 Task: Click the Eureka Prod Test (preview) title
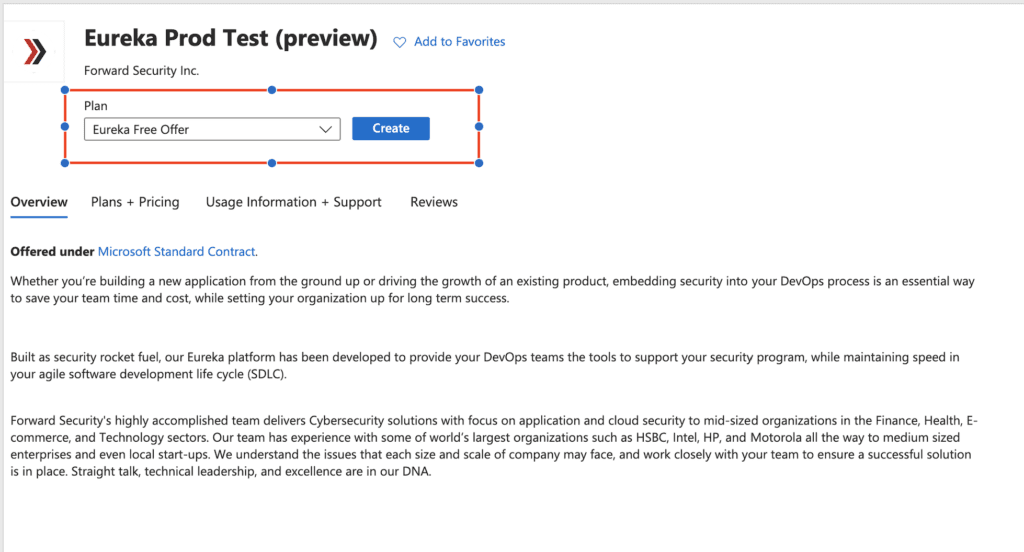click(x=231, y=39)
